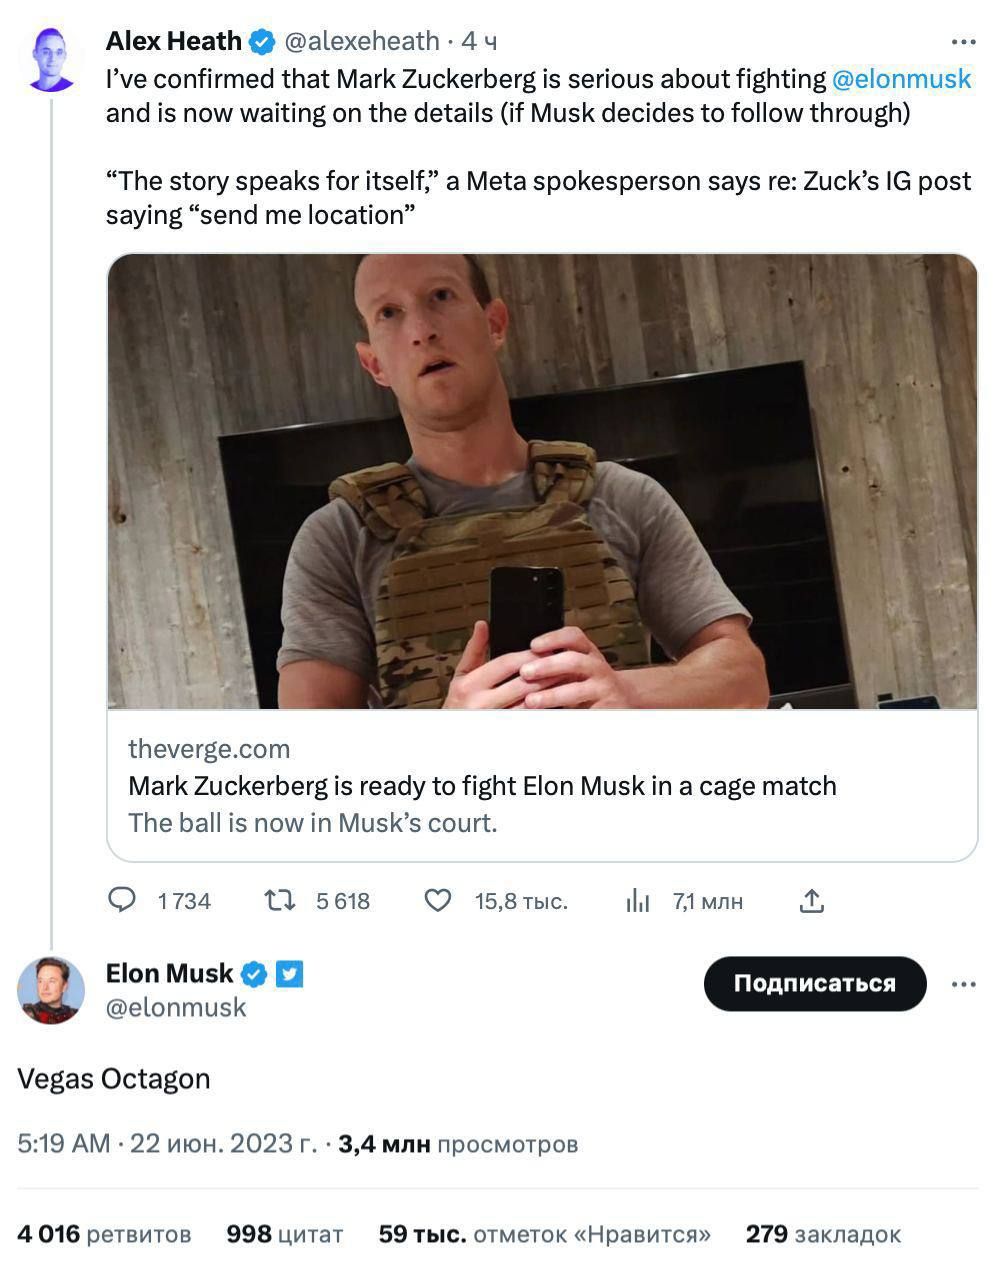Click the reply icon under Alex Heath's tweet
Image resolution: width=1006 pixels, height=1270 pixels.
[122, 901]
